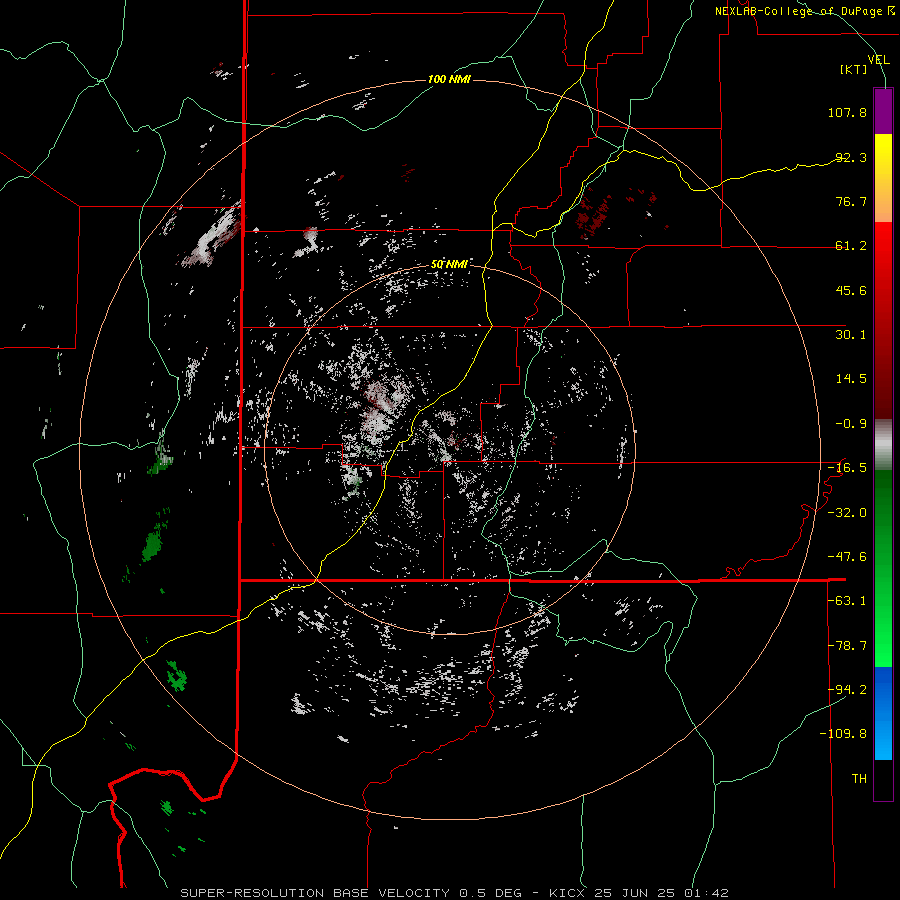Click the 50 NMI range ring label
This screenshot has width=900, height=900.
coord(449,265)
